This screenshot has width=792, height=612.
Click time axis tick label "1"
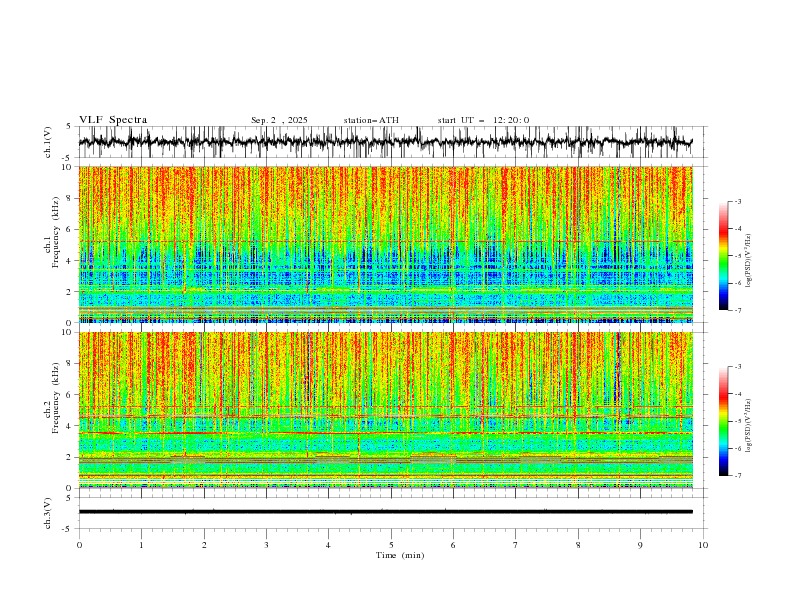click(141, 545)
